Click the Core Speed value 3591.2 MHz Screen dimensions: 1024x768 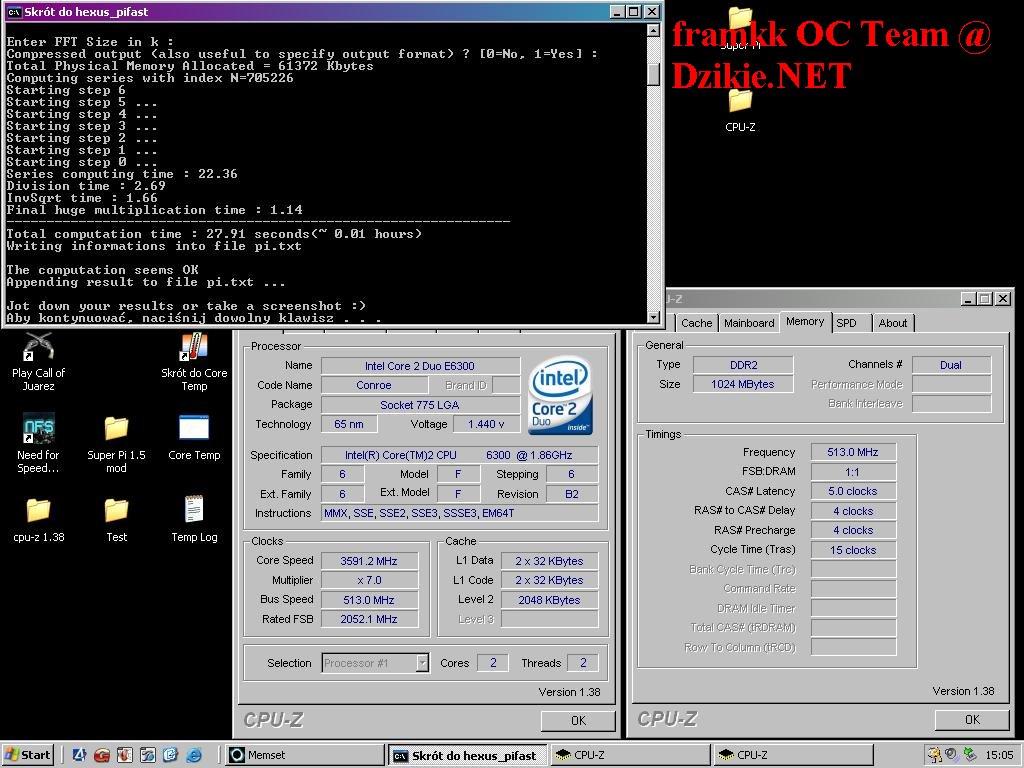pos(369,561)
